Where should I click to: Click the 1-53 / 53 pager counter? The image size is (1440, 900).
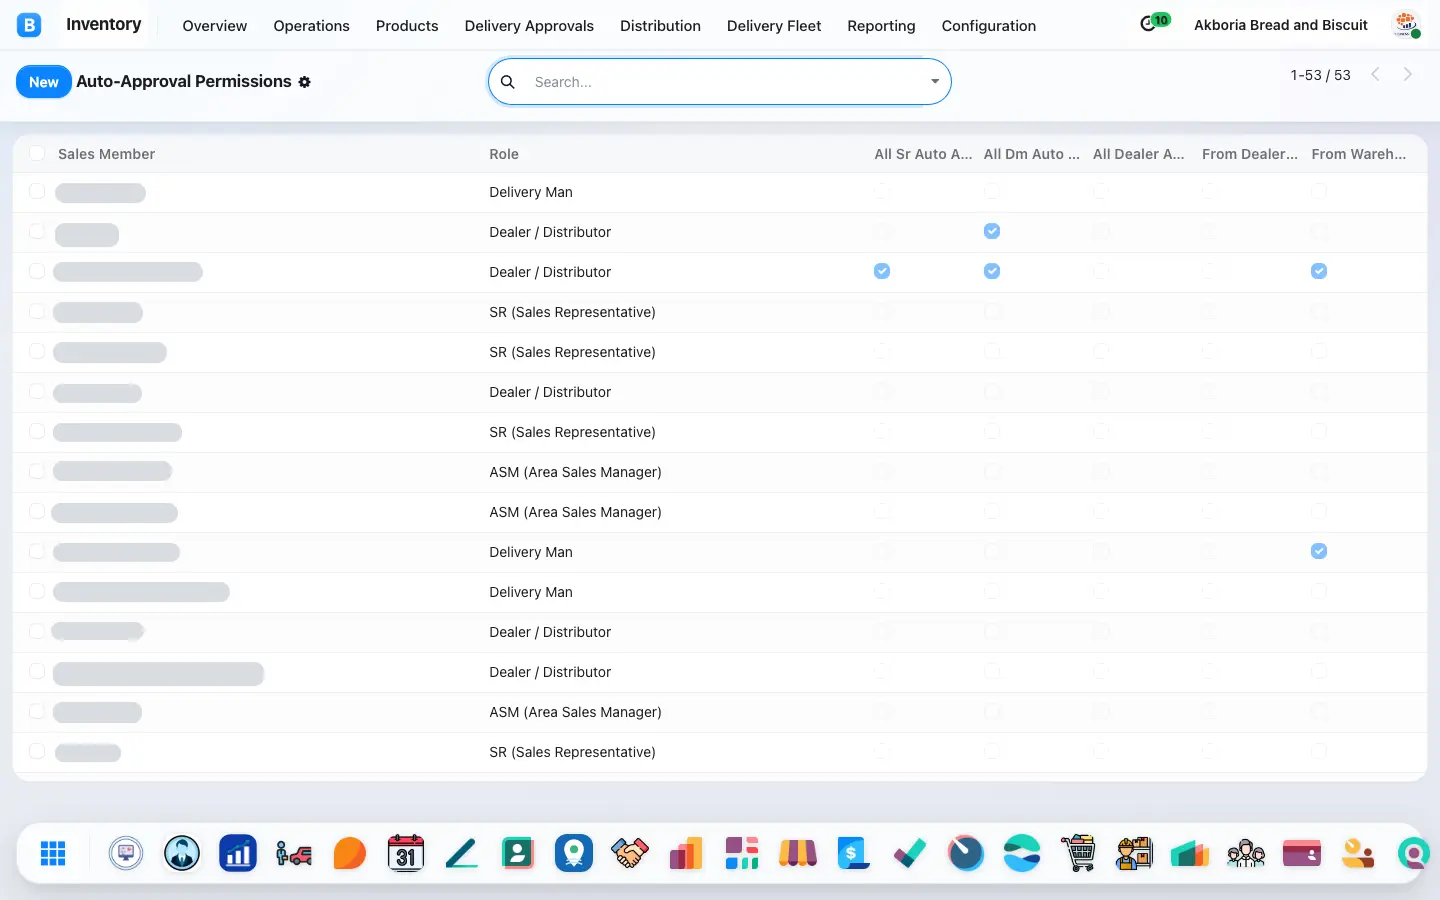(x=1320, y=75)
